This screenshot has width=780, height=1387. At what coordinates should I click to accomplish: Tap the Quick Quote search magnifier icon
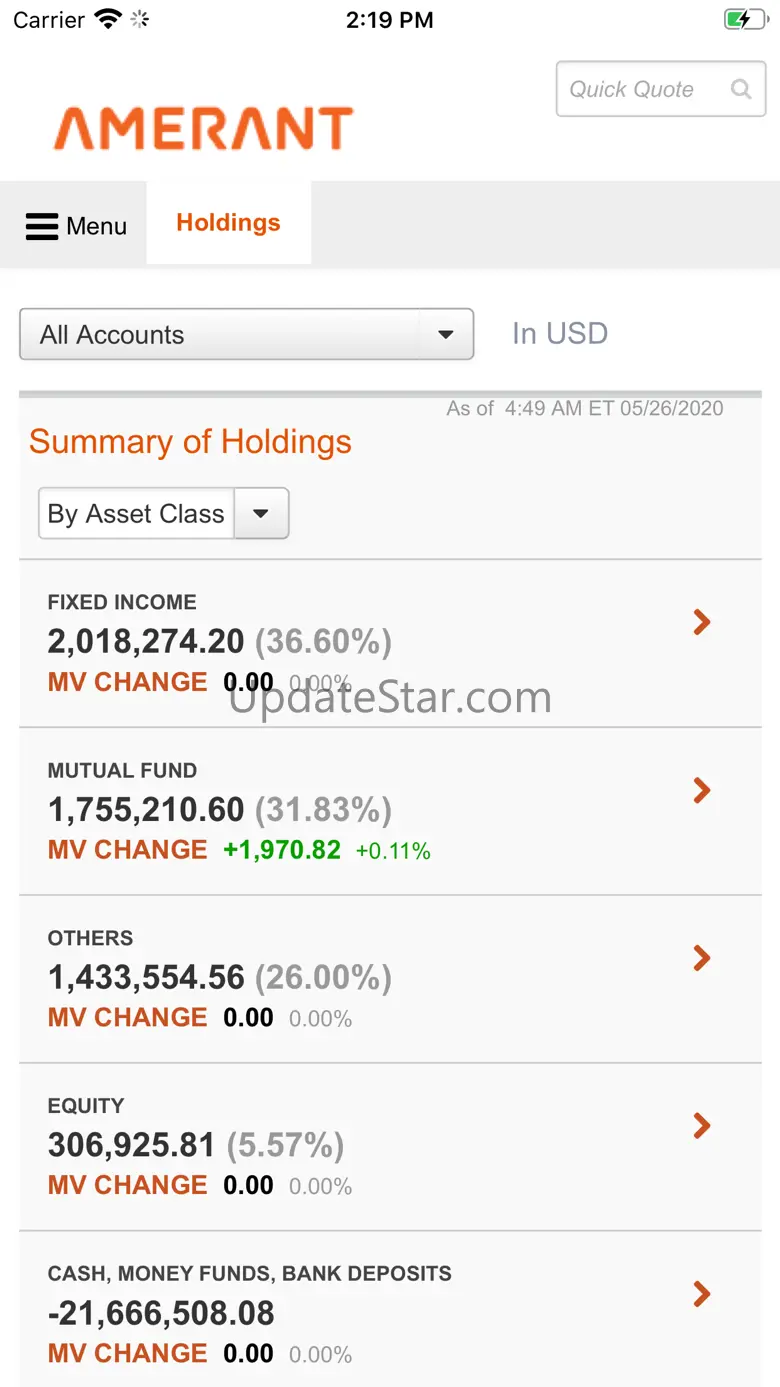click(741, 89)
